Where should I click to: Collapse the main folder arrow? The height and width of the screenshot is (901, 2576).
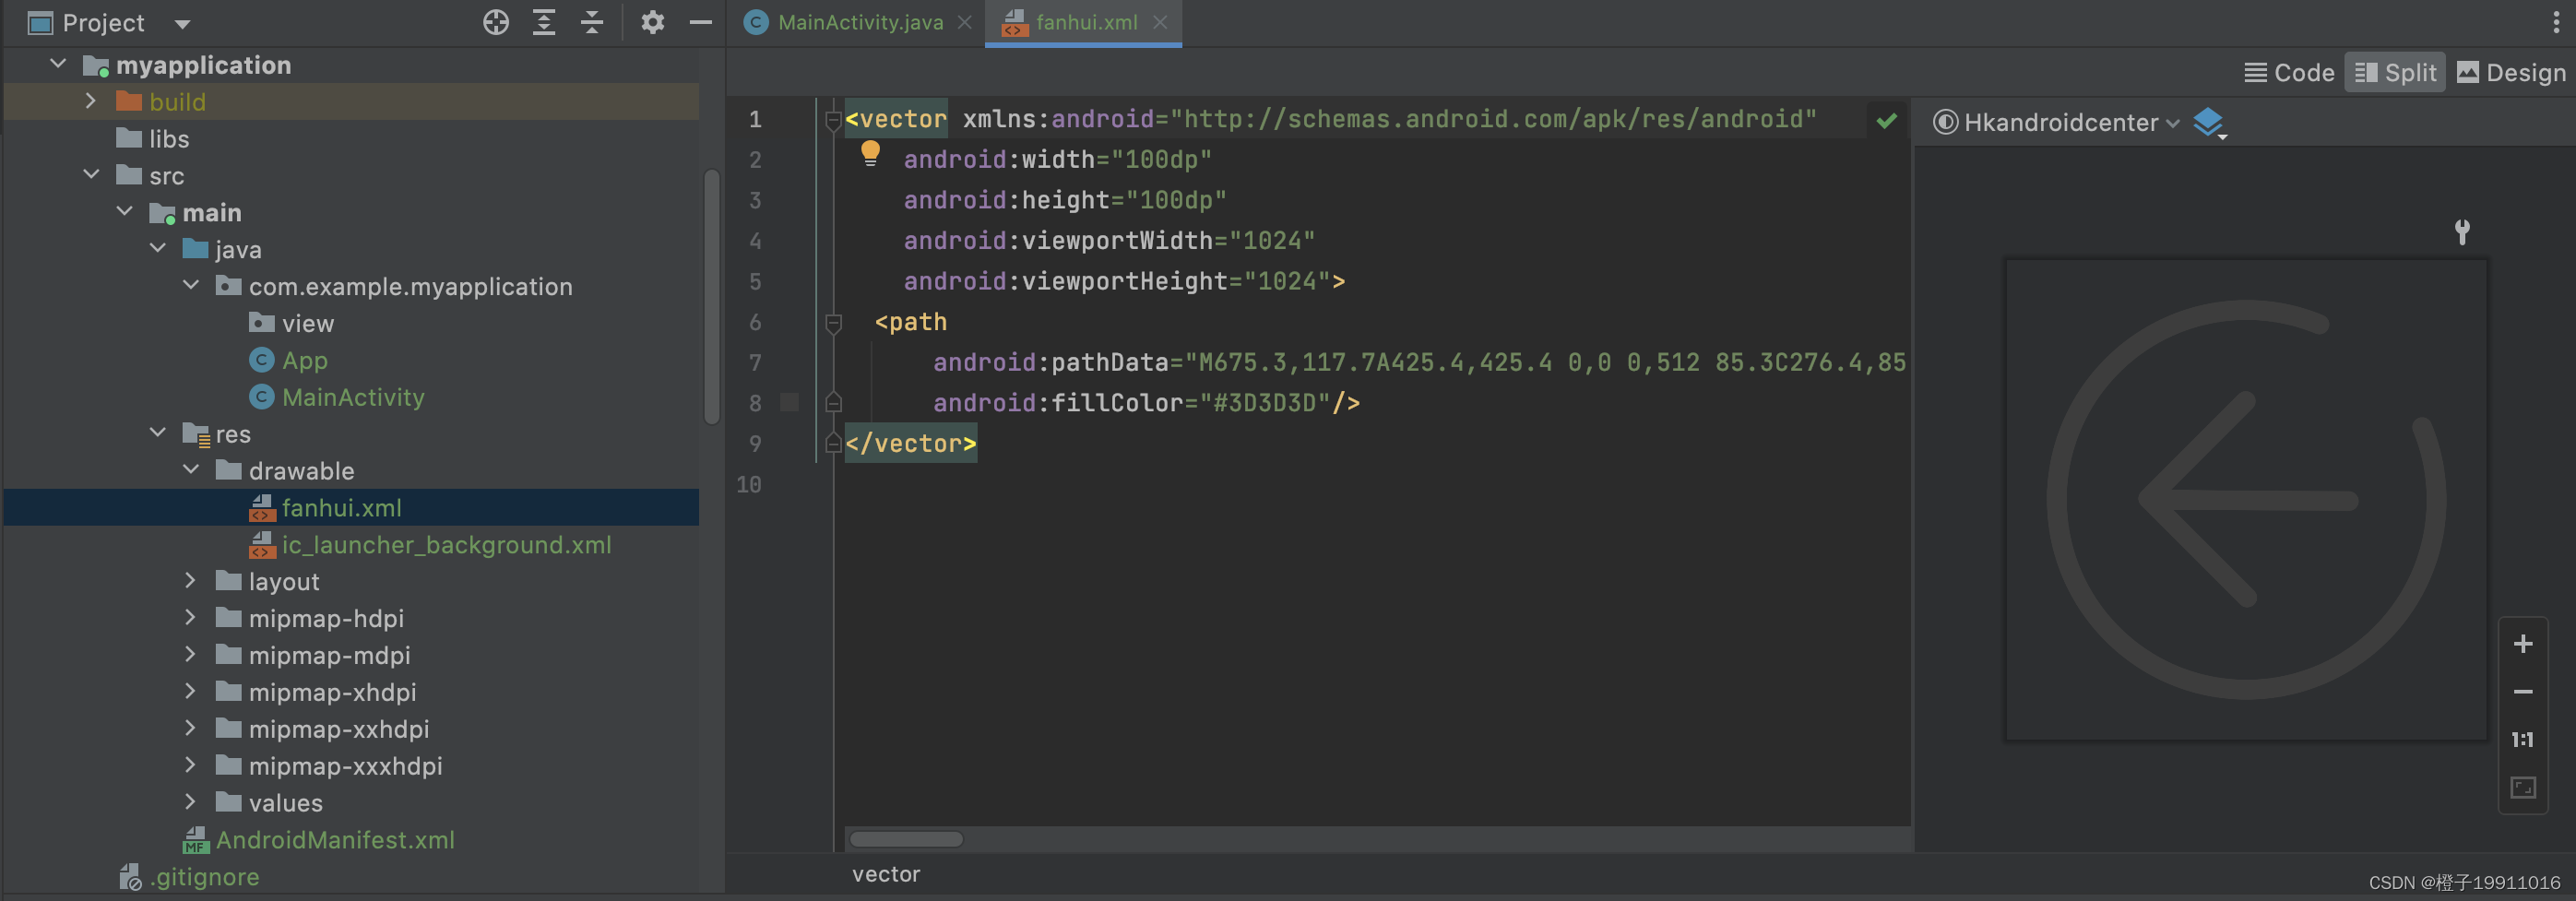[125, 212]
